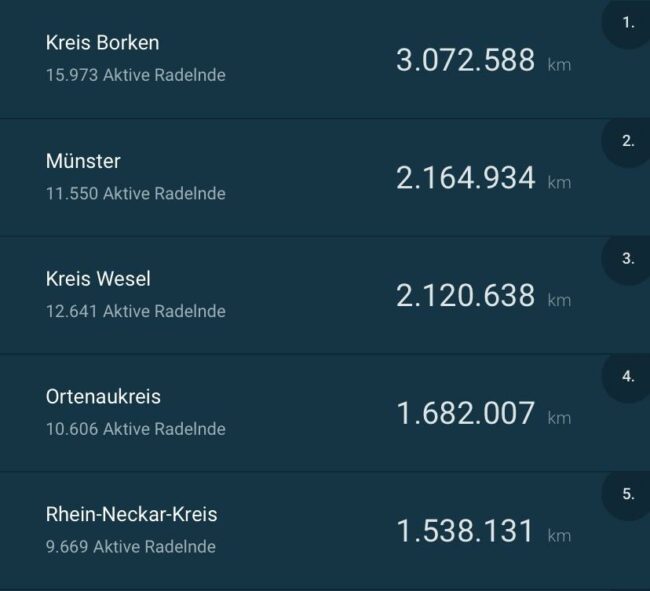This screenshot has width=650, height=591.
Task: Open the Rhein-Neckar-Kreis entry
Action: coord(131,515)
